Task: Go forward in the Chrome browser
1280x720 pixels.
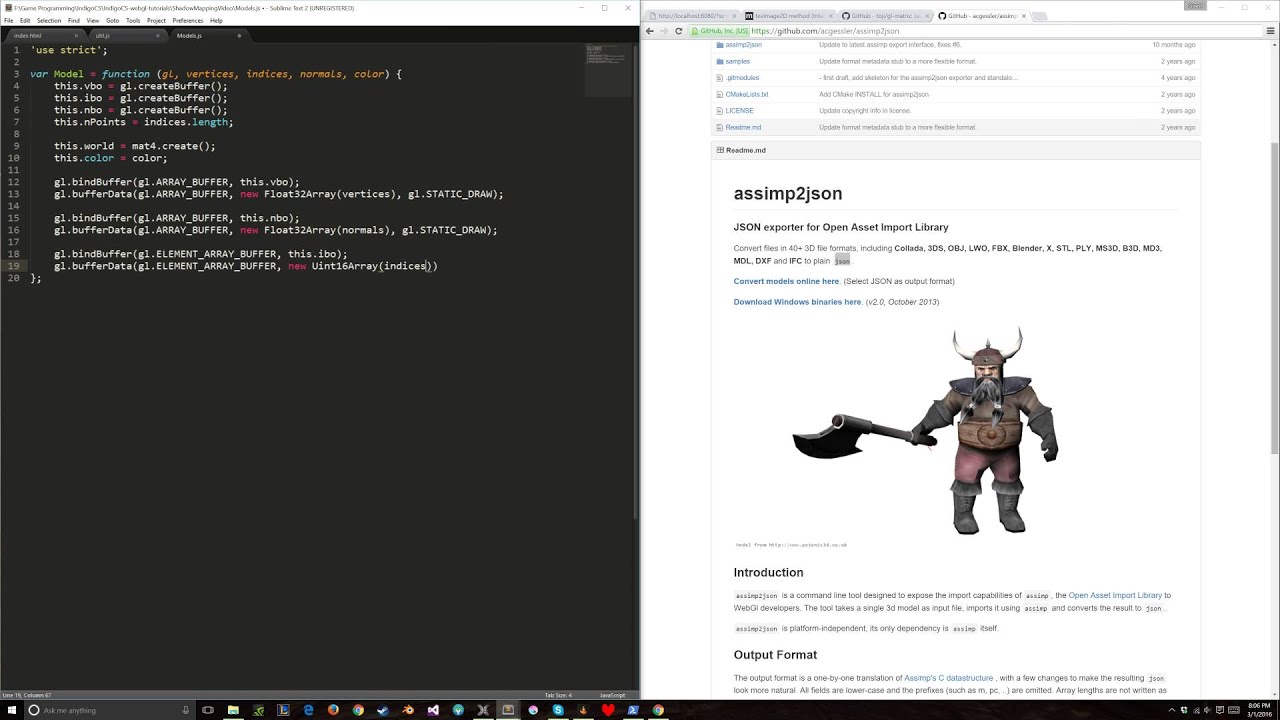Action: click(664, 31)
